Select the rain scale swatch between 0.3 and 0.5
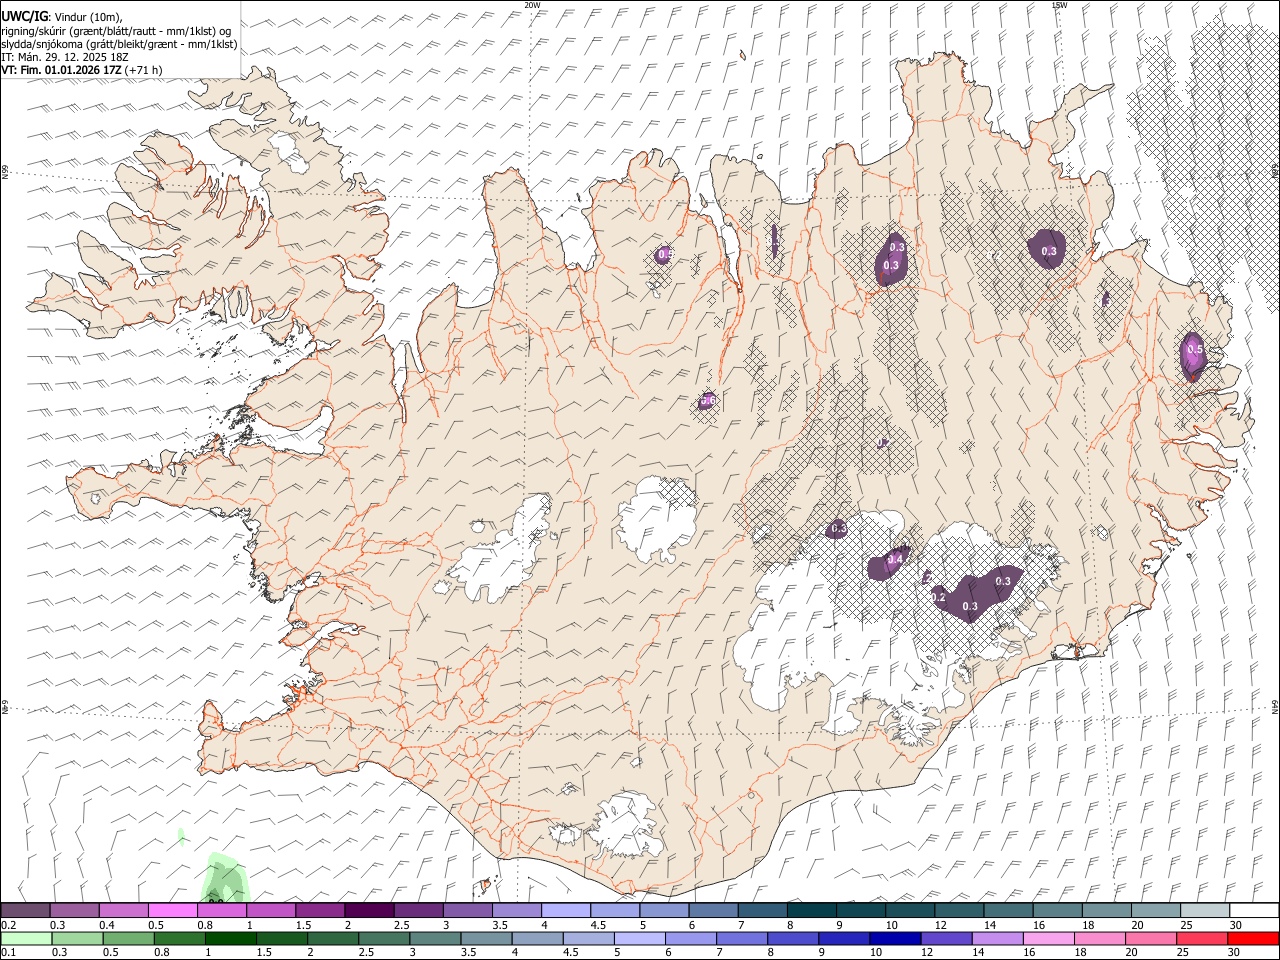Viewport: 1280px width, 960px height. (77, 938)
